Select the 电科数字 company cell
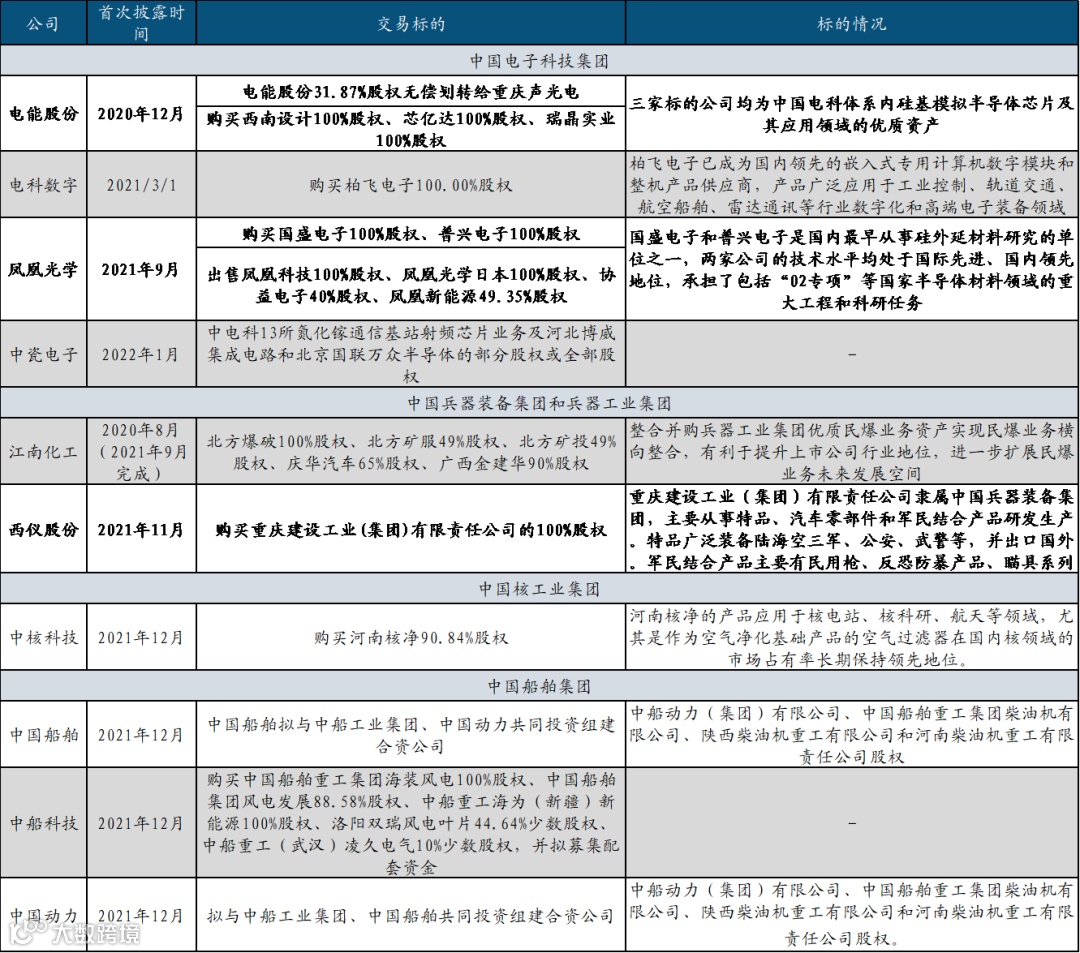 coord(43,185)
